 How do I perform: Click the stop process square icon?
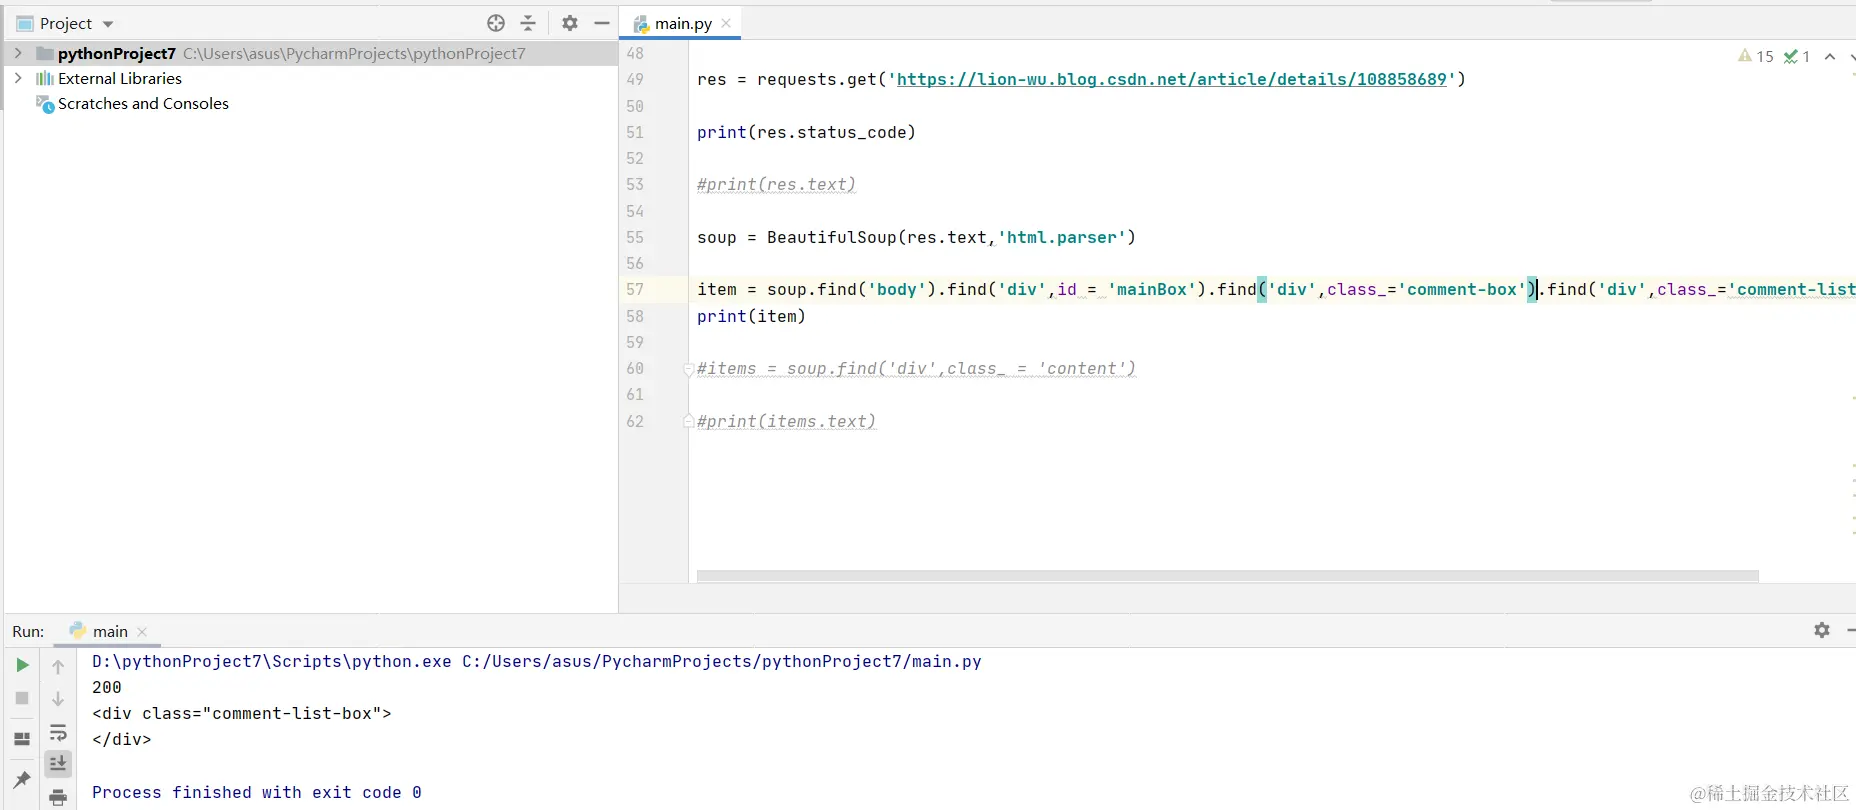point(22,698)
